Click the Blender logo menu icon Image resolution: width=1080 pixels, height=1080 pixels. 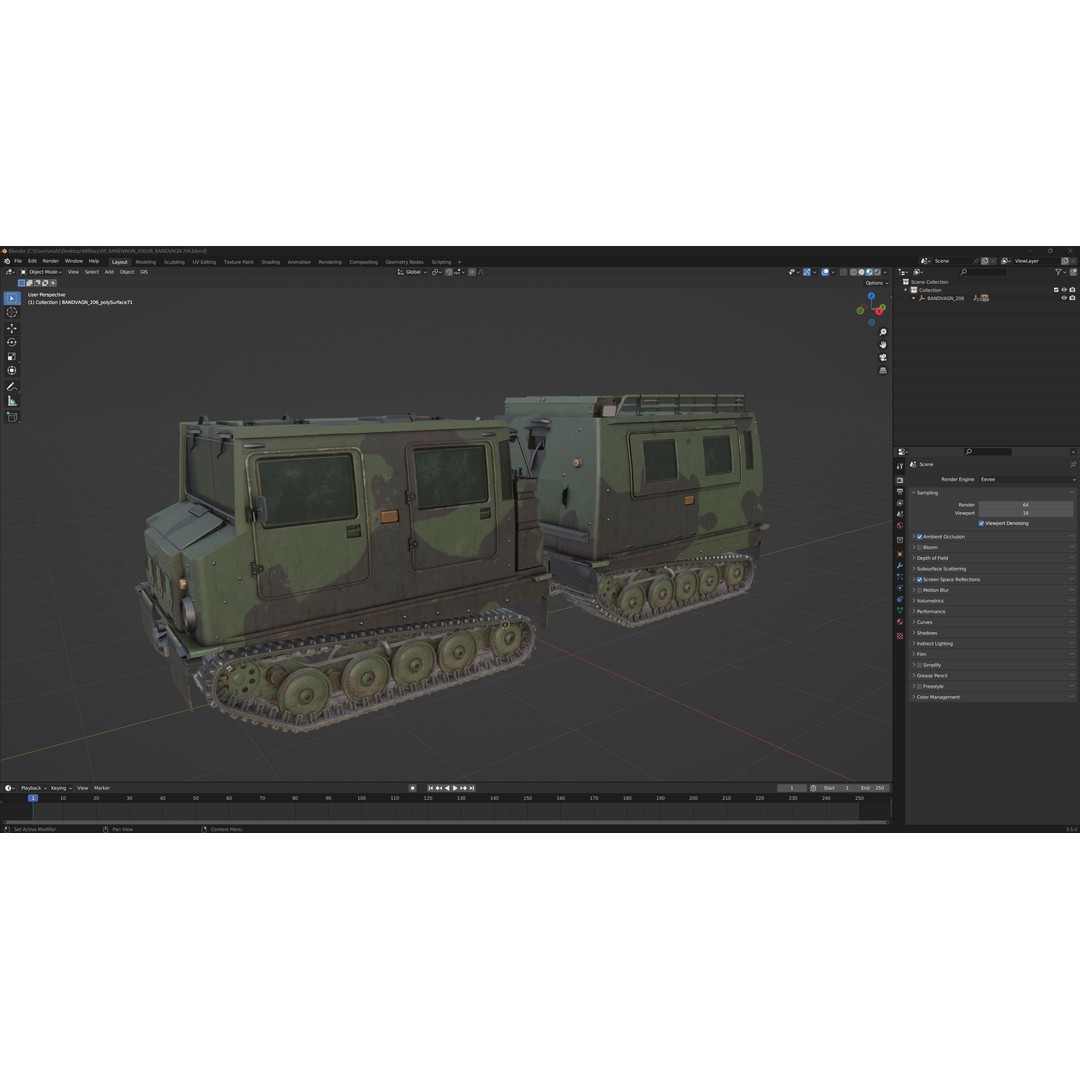coord(6,262)
